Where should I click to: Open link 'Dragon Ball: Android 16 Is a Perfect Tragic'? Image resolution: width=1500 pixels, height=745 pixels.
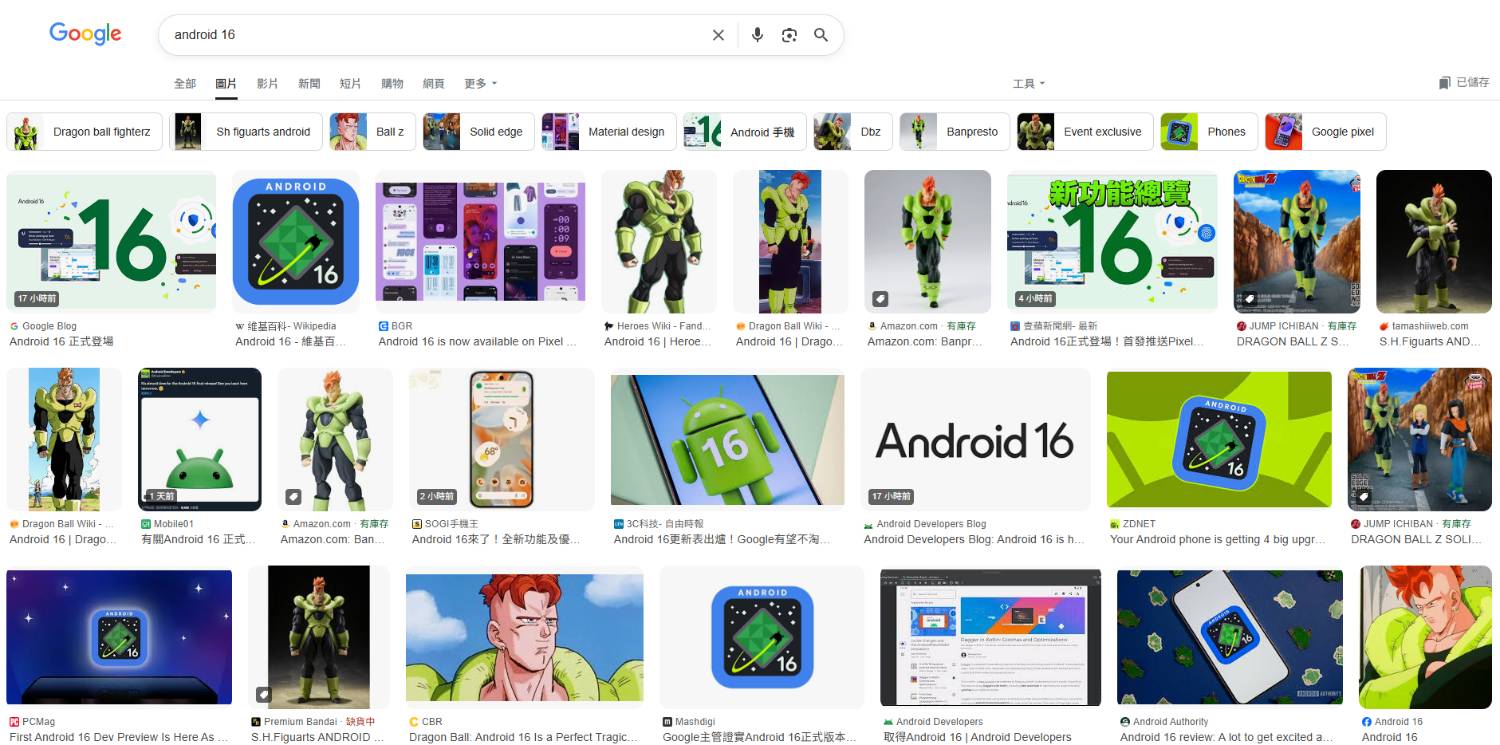pos(523,738)
